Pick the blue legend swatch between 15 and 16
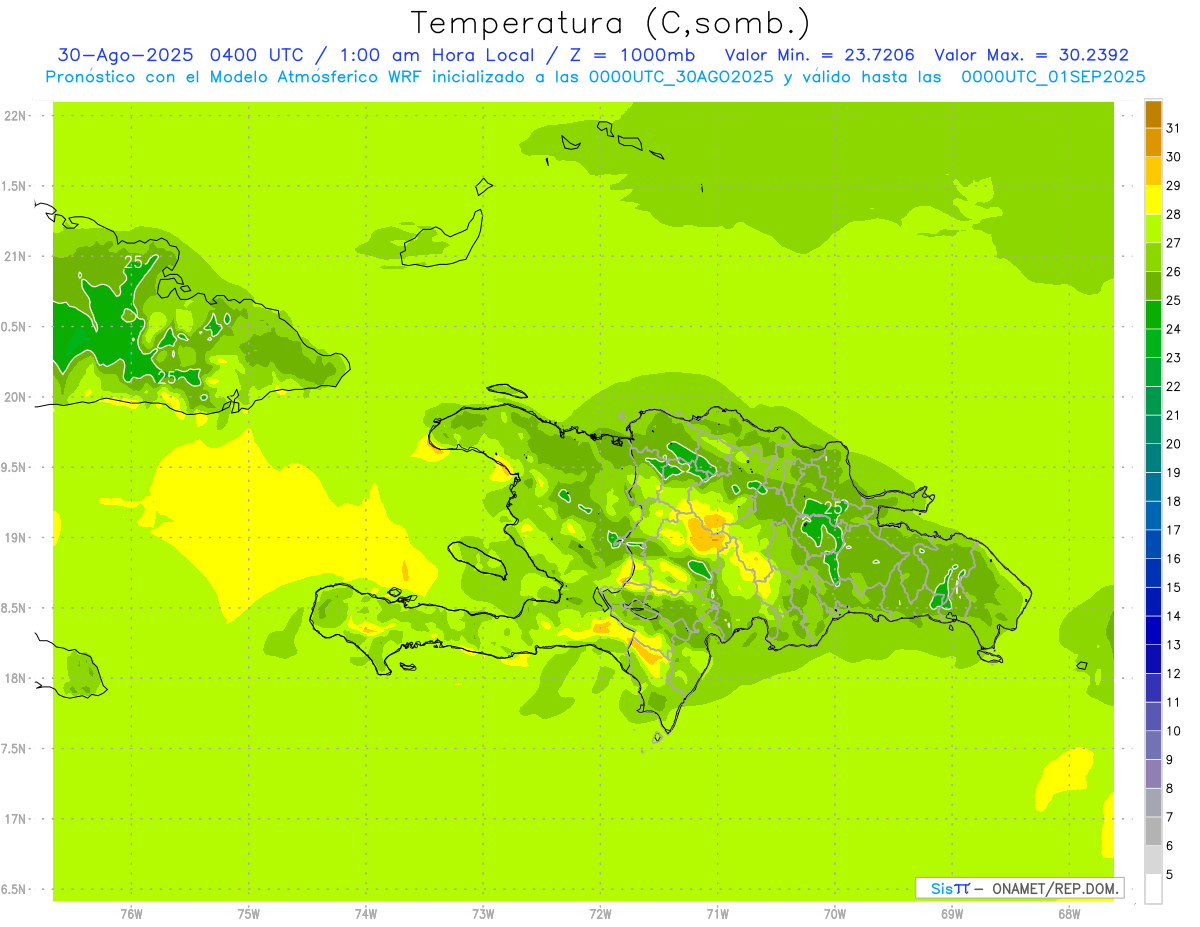The width and height of the screenshot is (1200, 927). pyautogui.click(x=1153, y=574)
